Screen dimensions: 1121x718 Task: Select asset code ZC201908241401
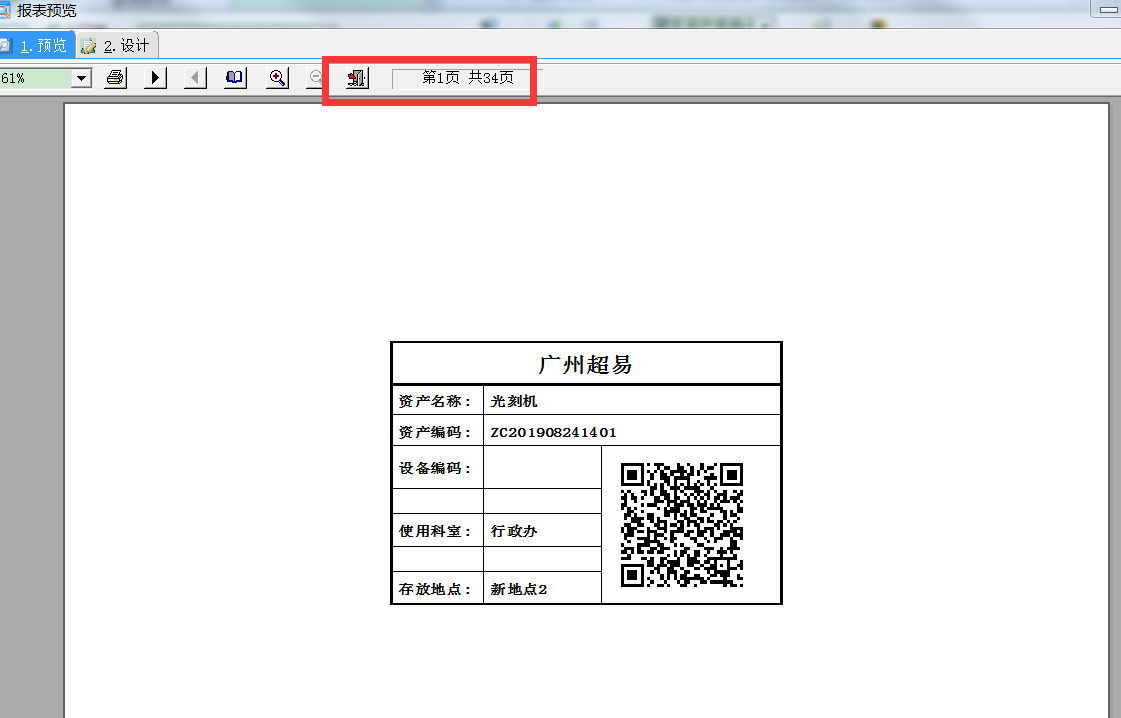pos(553,432)
